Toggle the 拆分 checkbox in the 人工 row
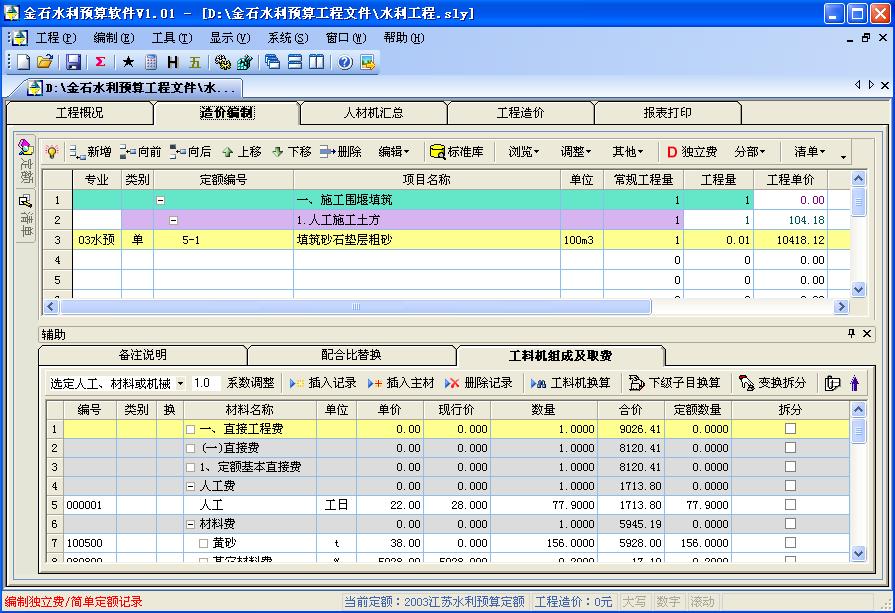The height and width of the screenshot is (613, 895). [x=790, y=505]
